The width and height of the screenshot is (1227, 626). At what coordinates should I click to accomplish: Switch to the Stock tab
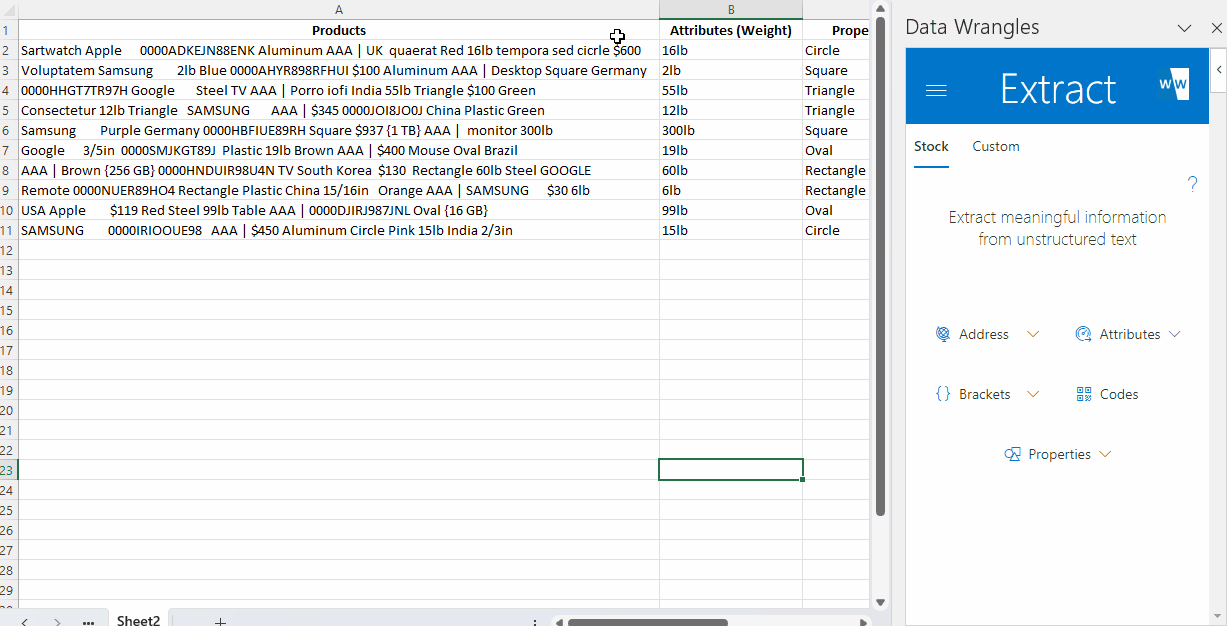931,146
